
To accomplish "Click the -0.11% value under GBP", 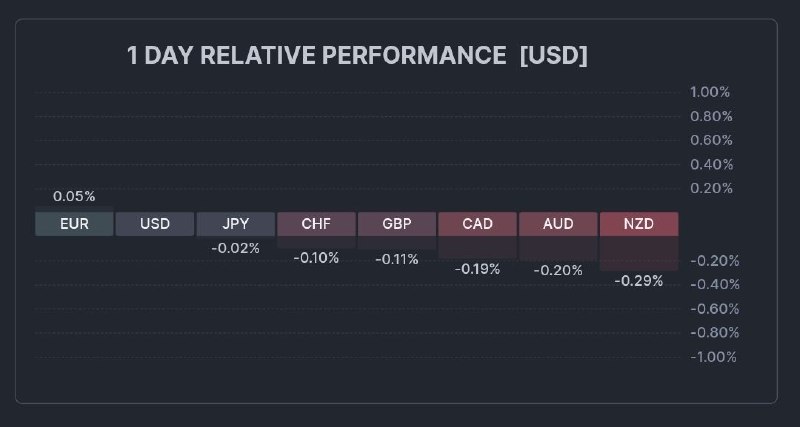I will tap(397, 259).
